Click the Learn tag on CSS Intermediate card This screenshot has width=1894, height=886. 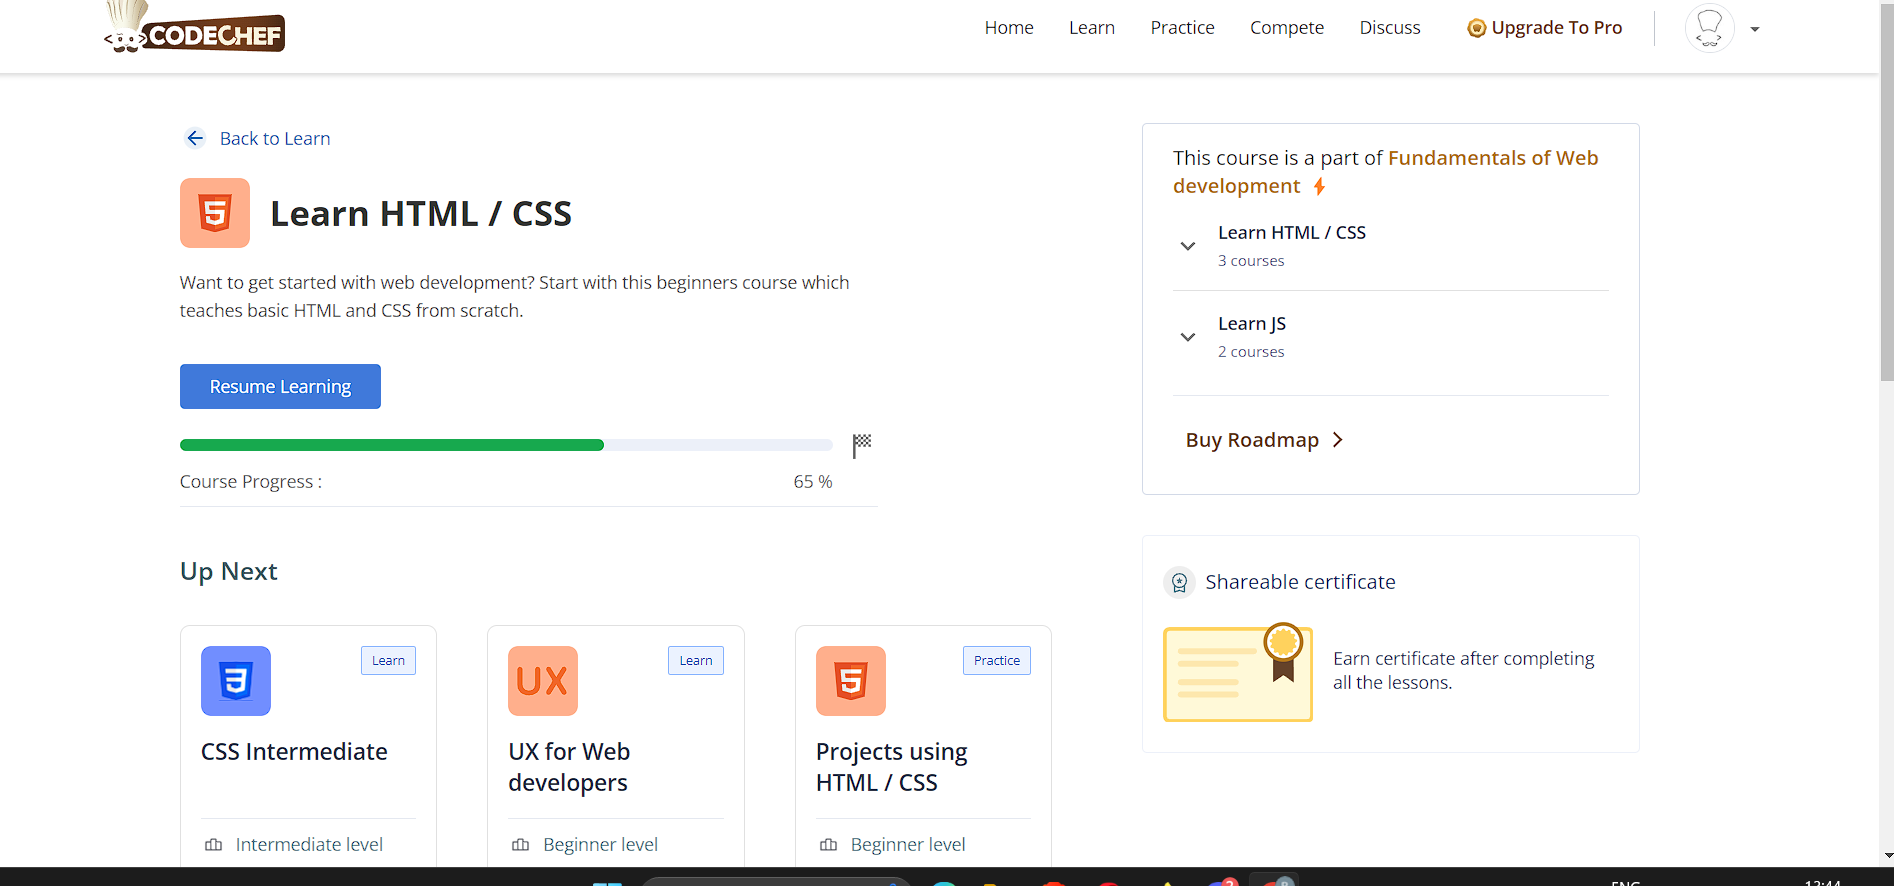(388, 660)
